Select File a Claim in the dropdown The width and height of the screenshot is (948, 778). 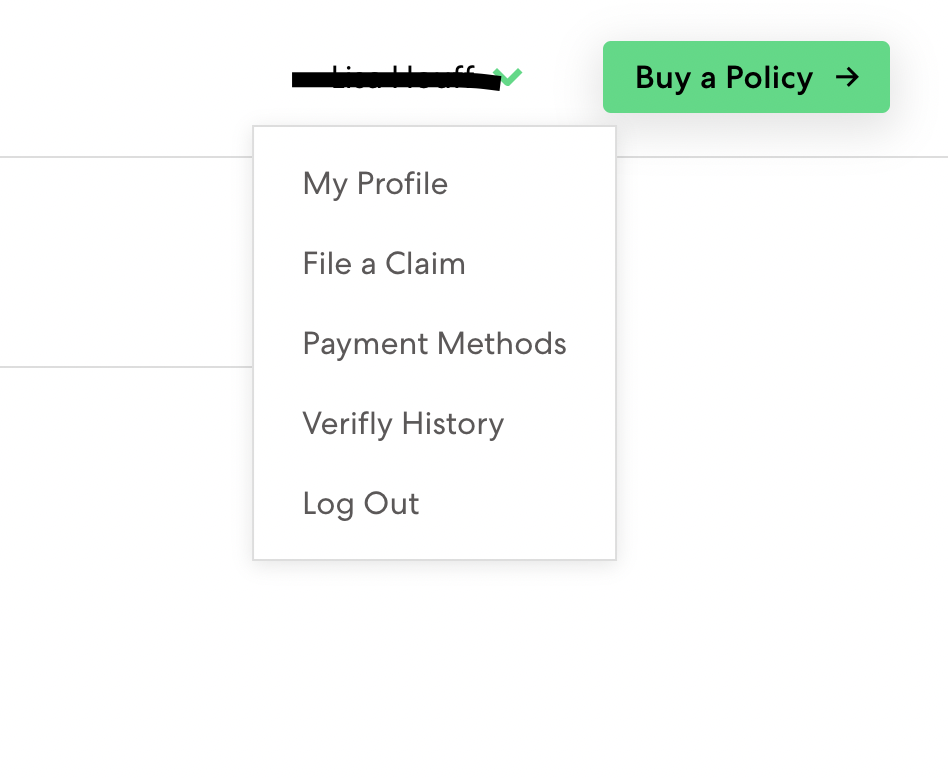(384, 264)
